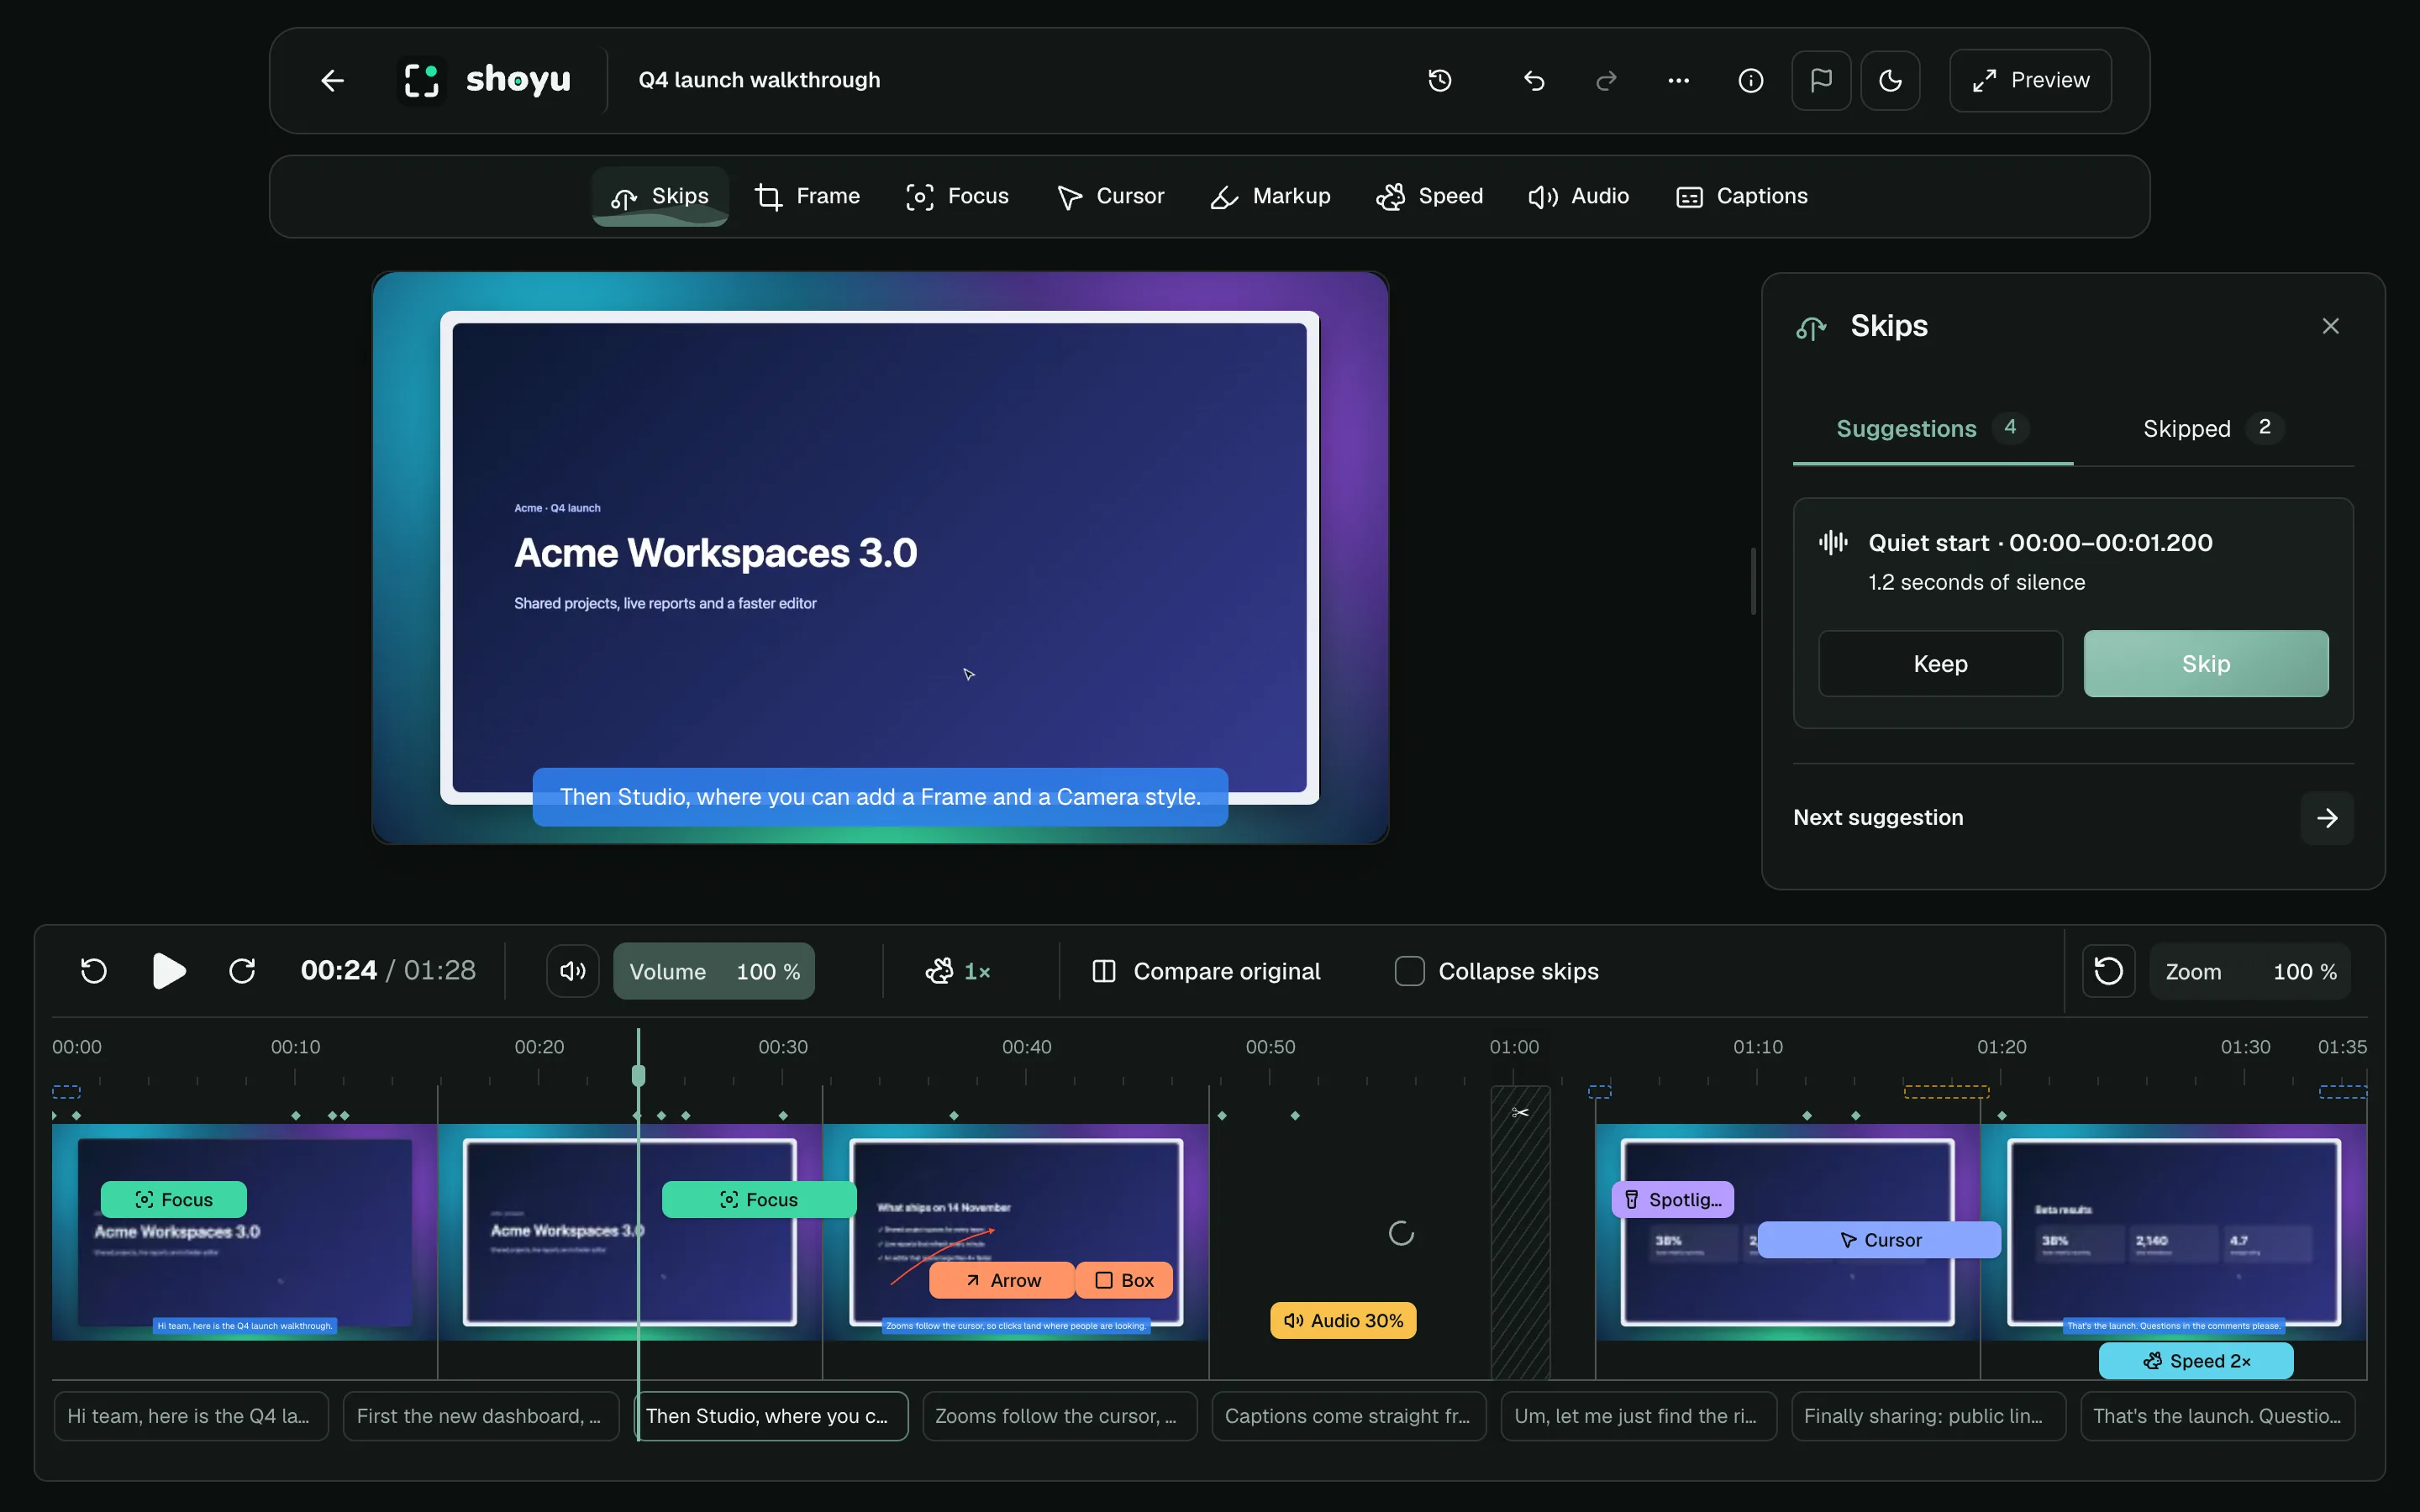Image resolution: width=2420 pixels, height=1512 pixels.
Task: Close the Skips panel
Action: (x=2330, y=326)
